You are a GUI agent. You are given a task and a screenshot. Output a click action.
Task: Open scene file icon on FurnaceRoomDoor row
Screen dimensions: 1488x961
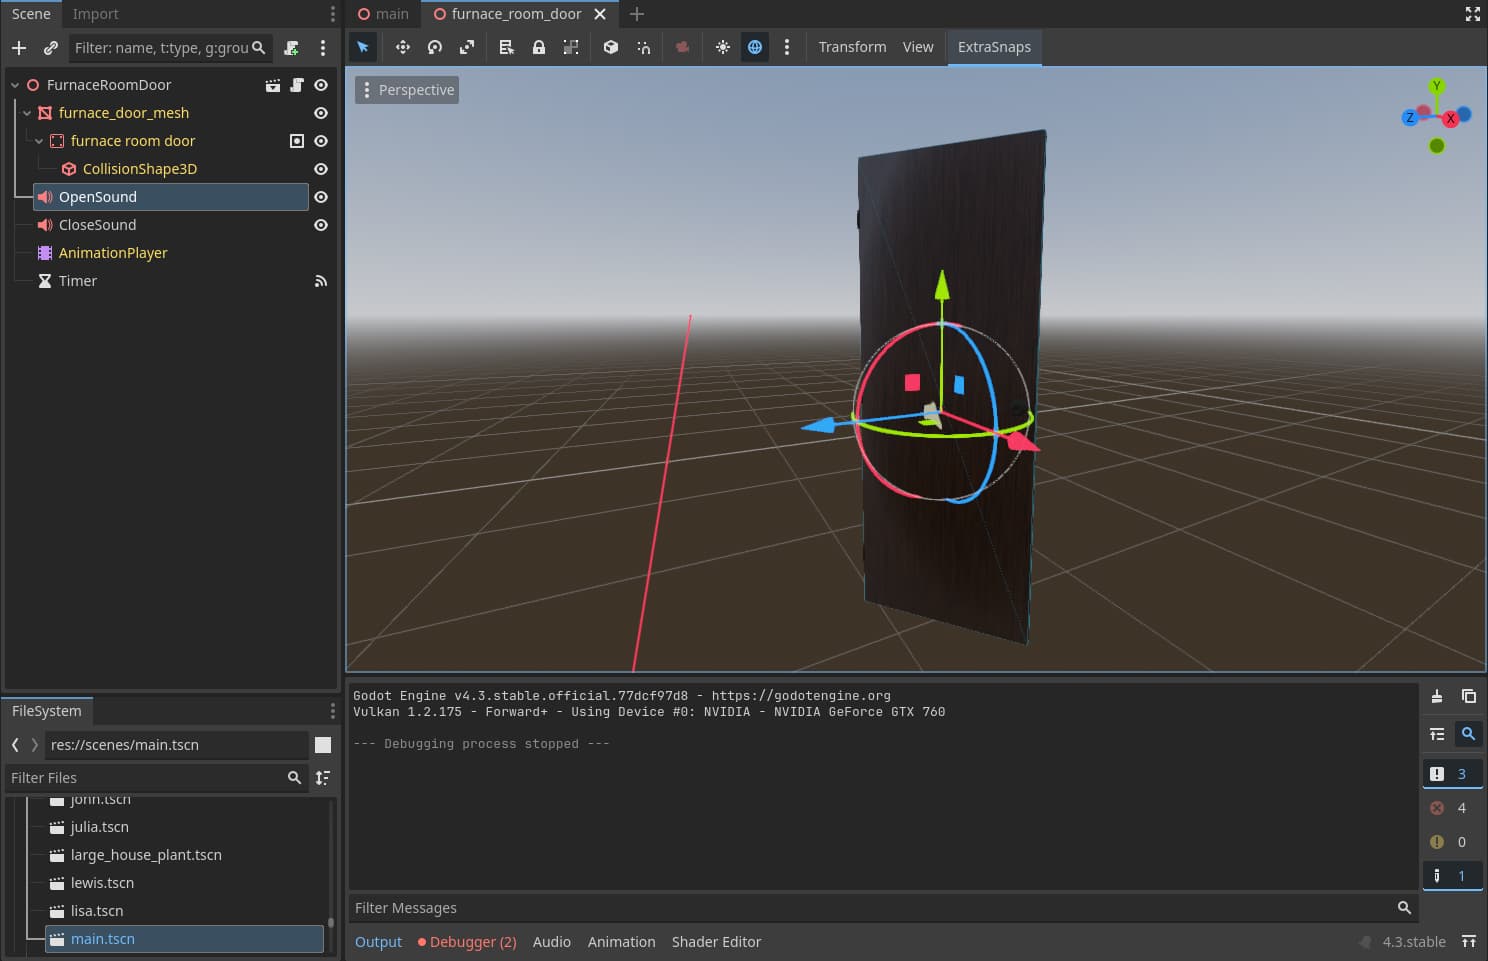[272, 85]
